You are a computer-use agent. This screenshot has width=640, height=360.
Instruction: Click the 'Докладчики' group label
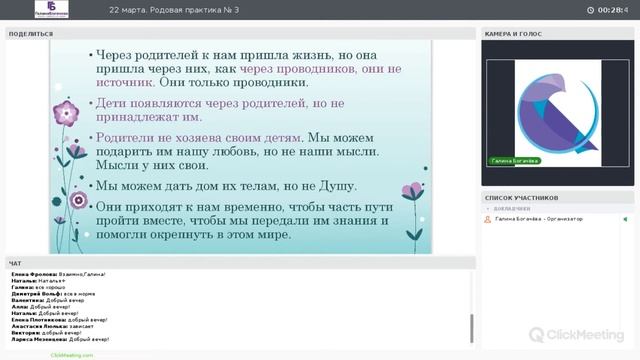tap(512, 209)
